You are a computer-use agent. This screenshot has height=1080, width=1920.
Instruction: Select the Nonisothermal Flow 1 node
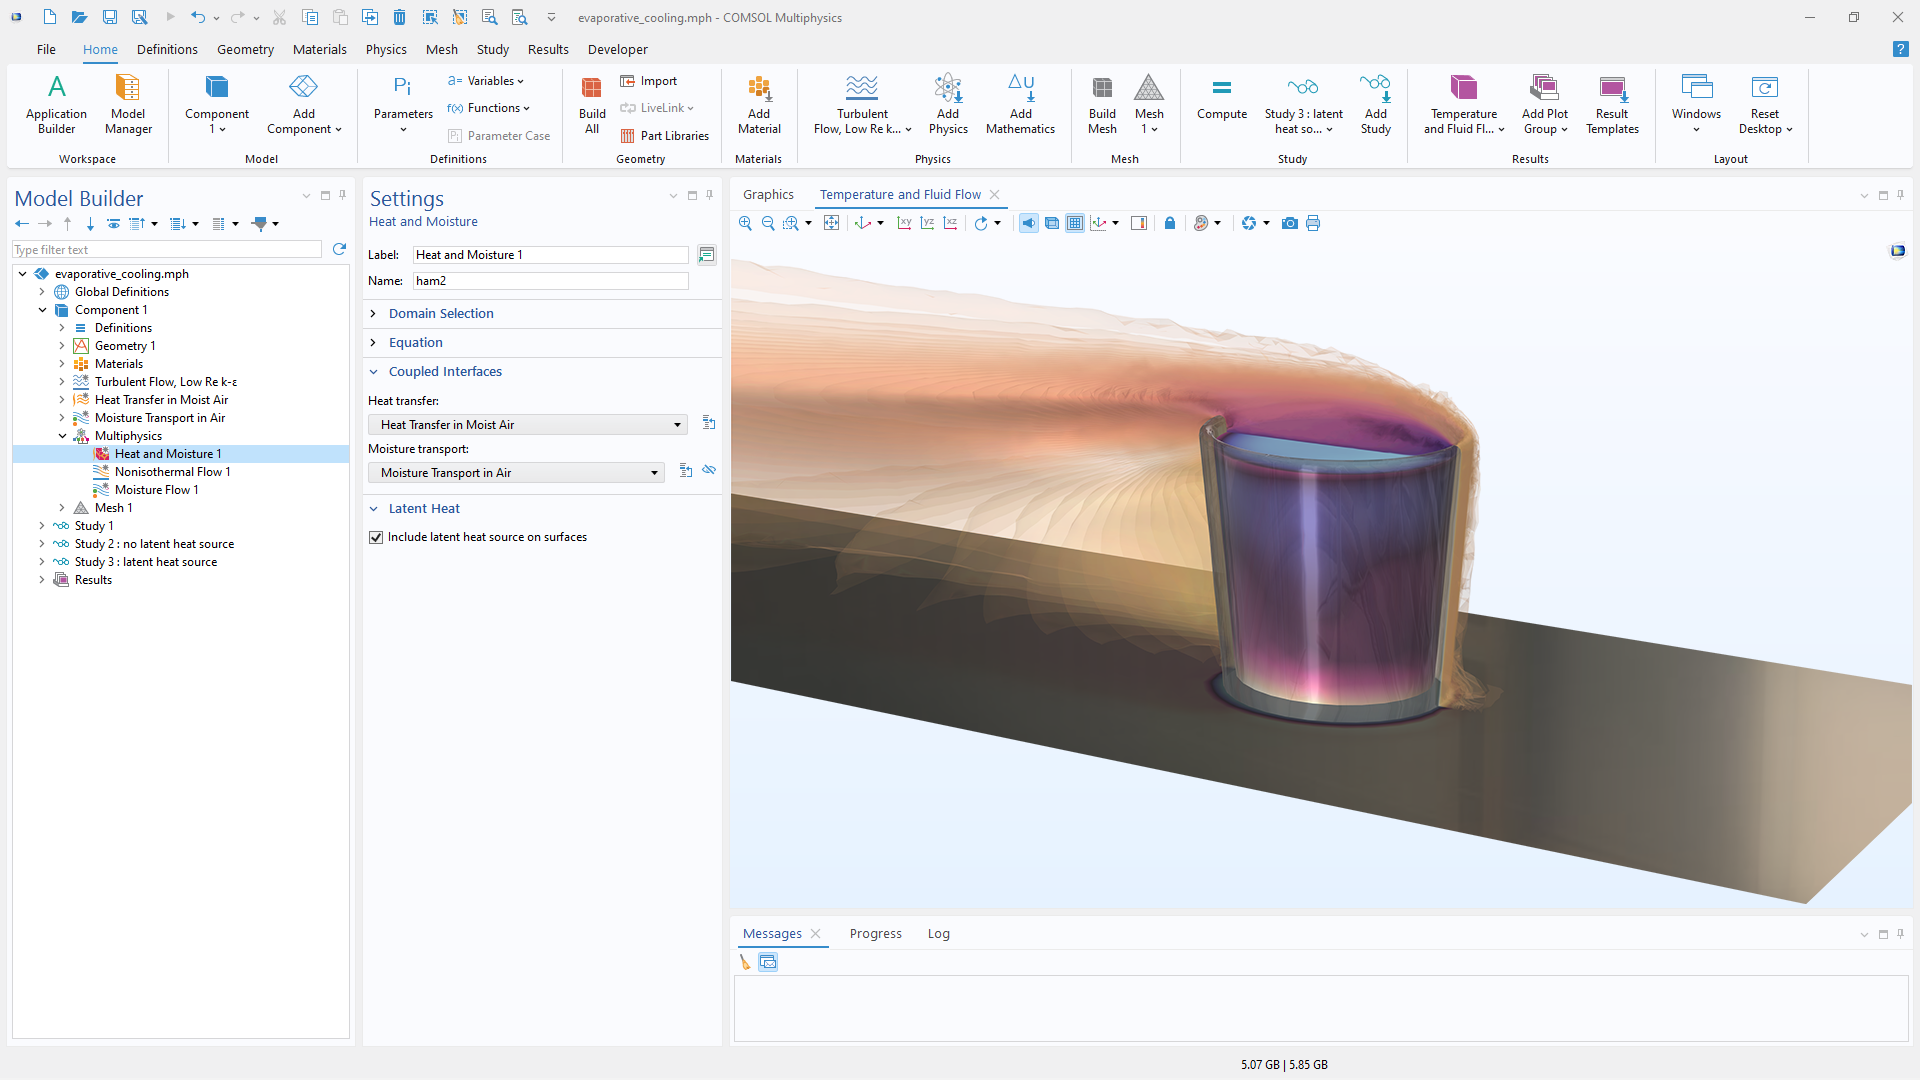point(172,472)
